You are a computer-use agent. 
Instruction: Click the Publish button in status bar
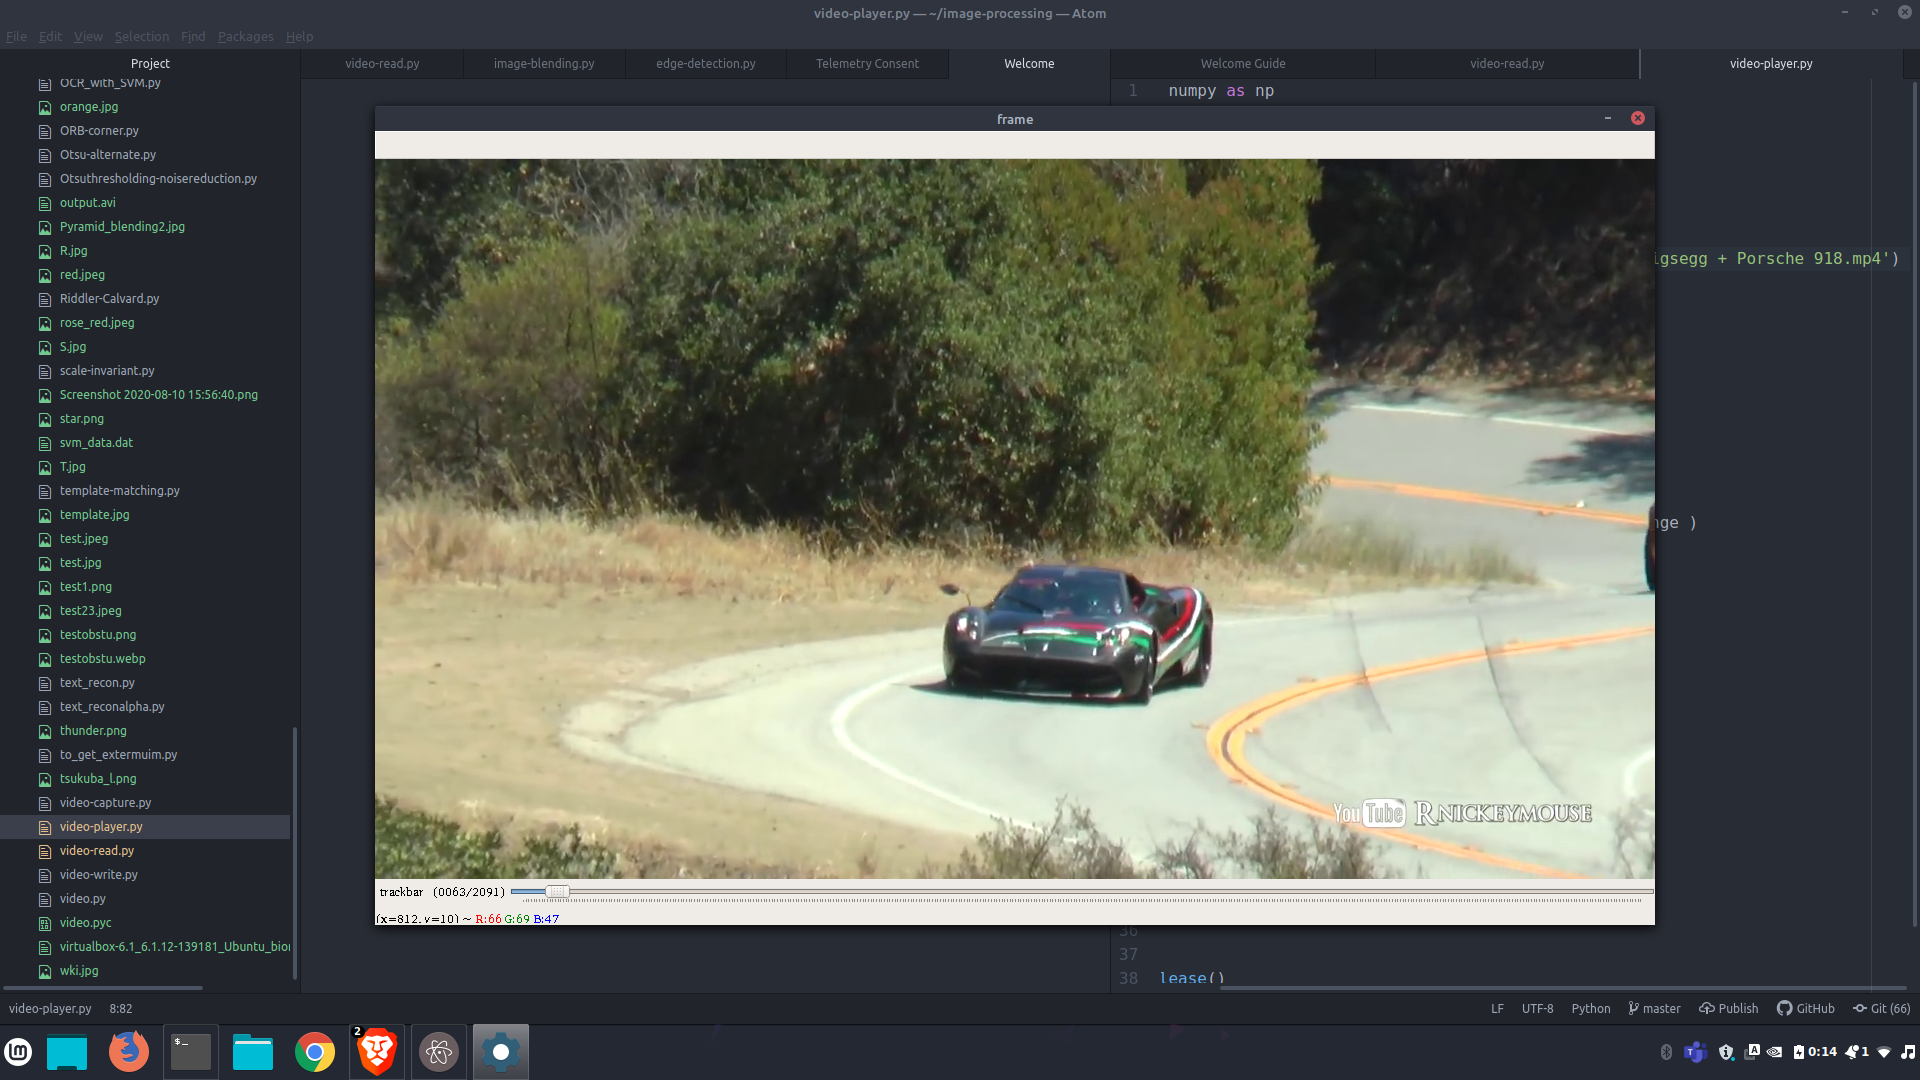[x=1728, y=1009]
